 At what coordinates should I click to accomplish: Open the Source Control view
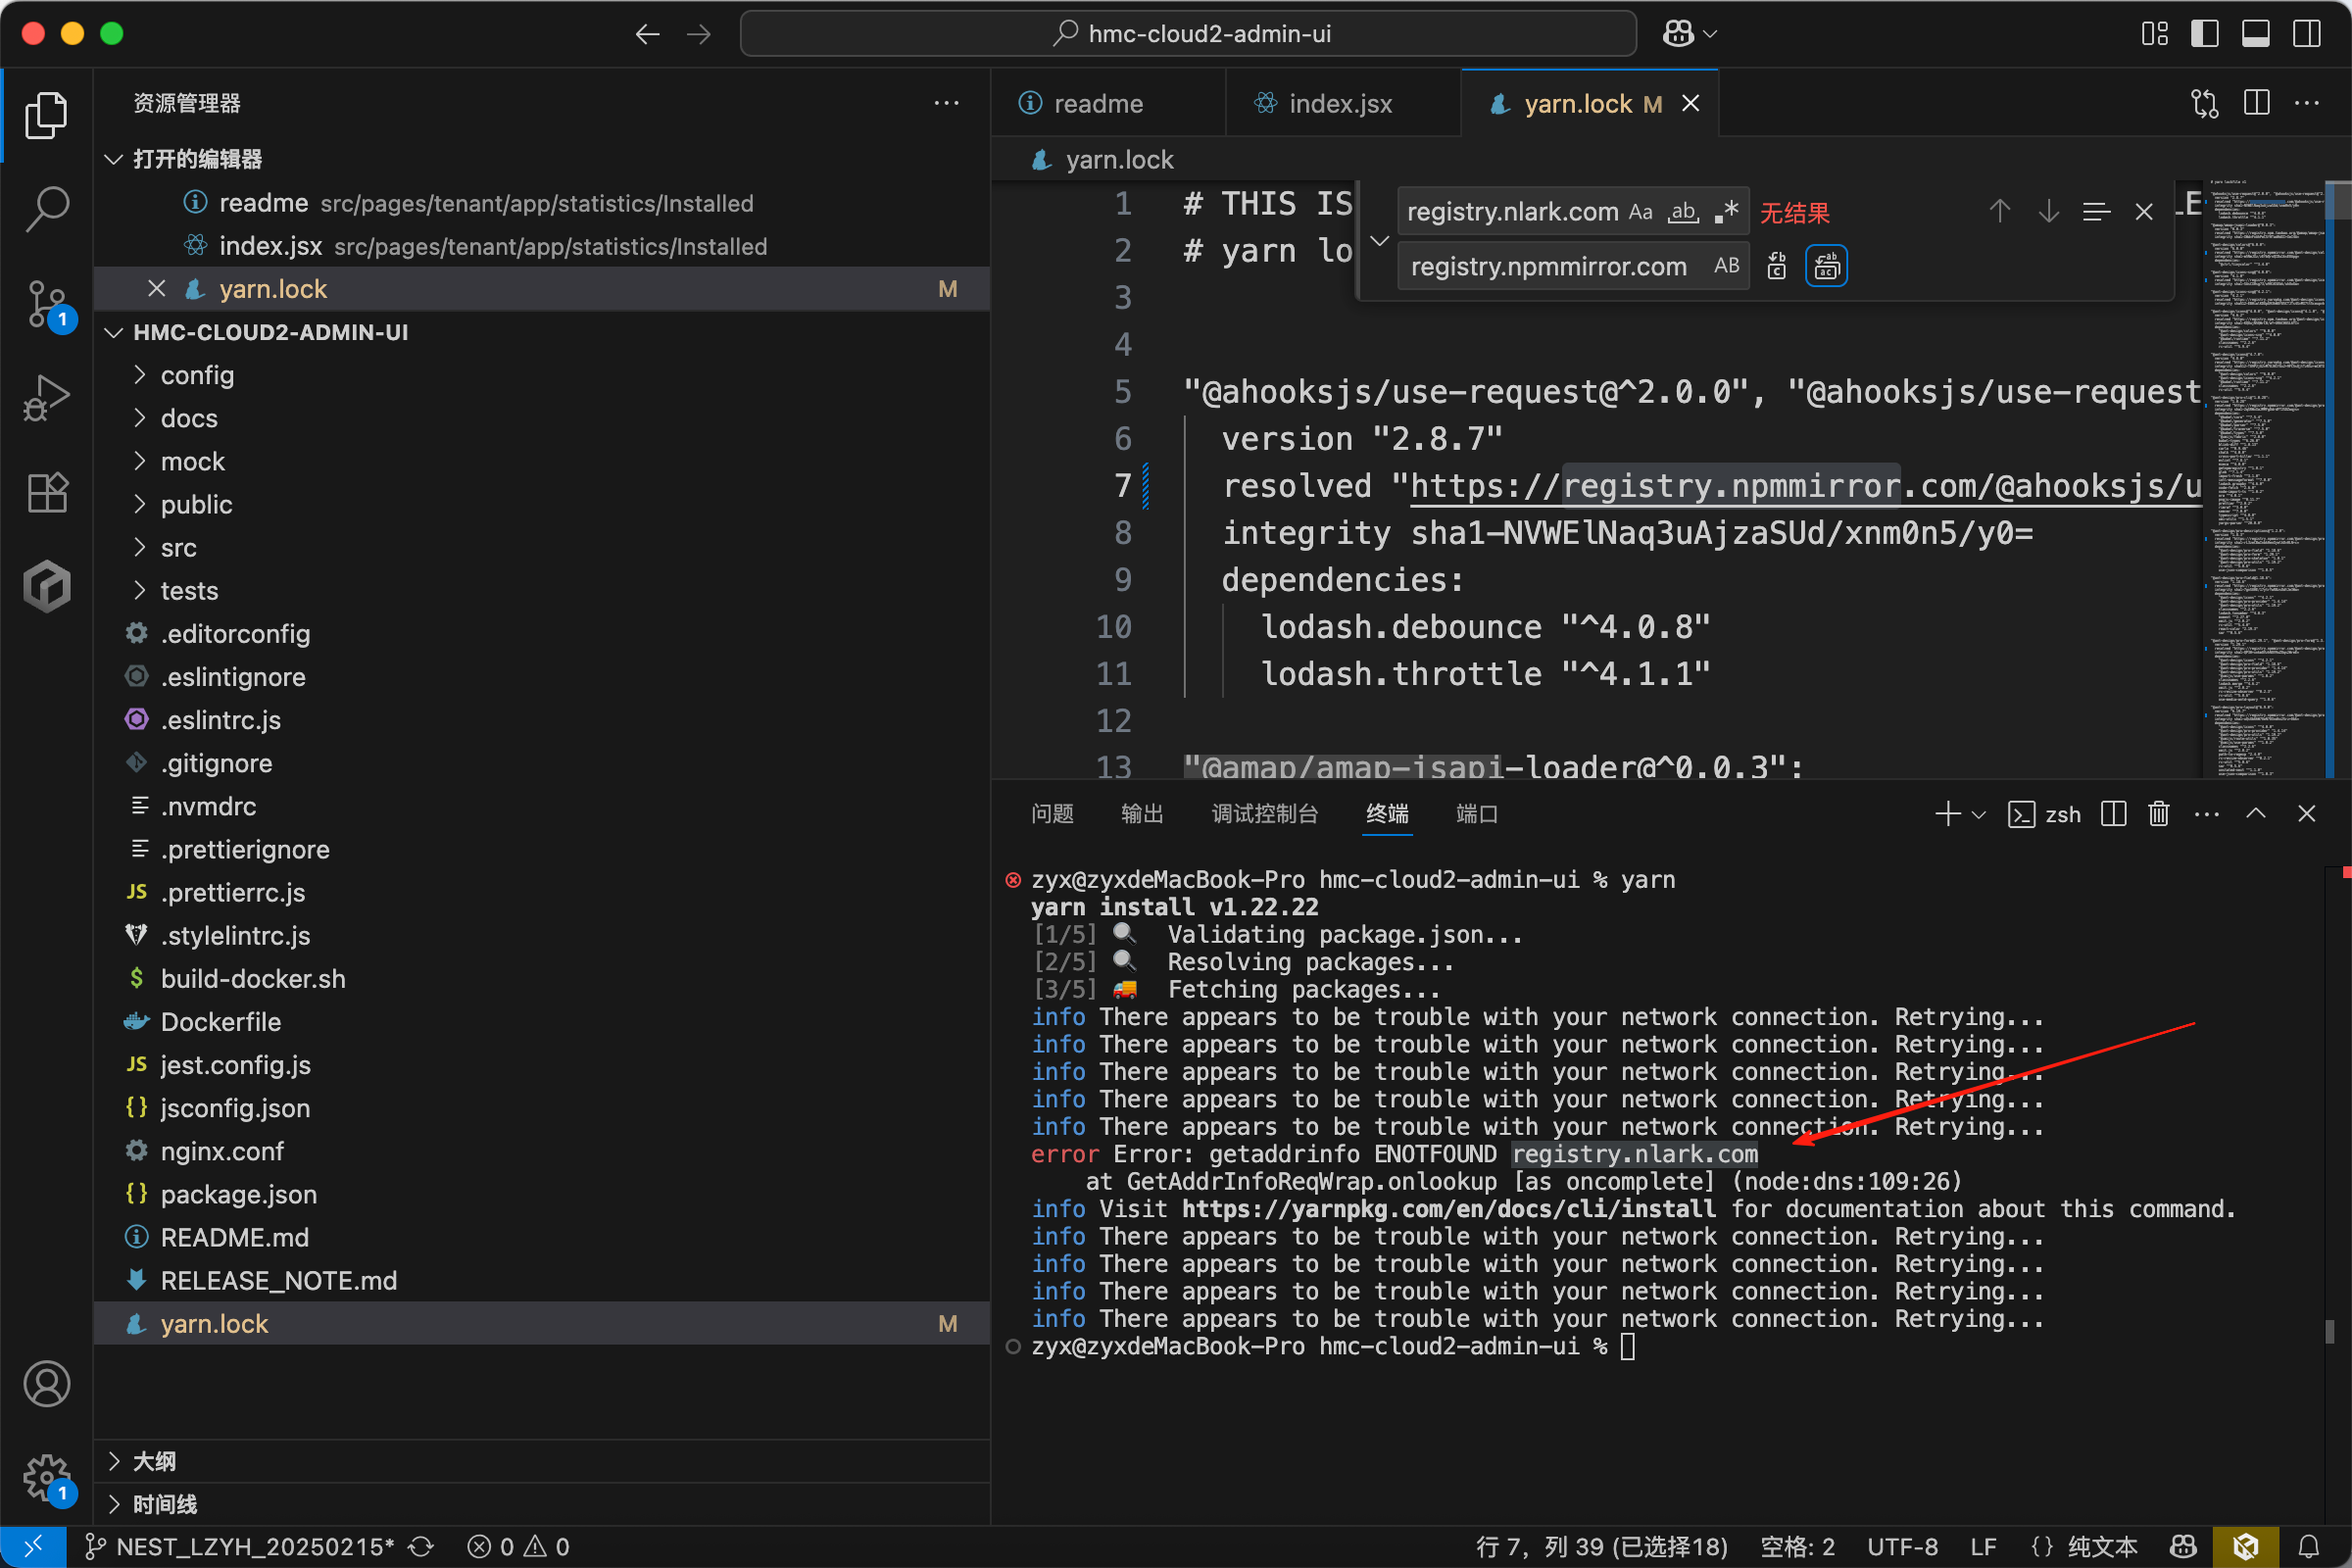[46, 303]
